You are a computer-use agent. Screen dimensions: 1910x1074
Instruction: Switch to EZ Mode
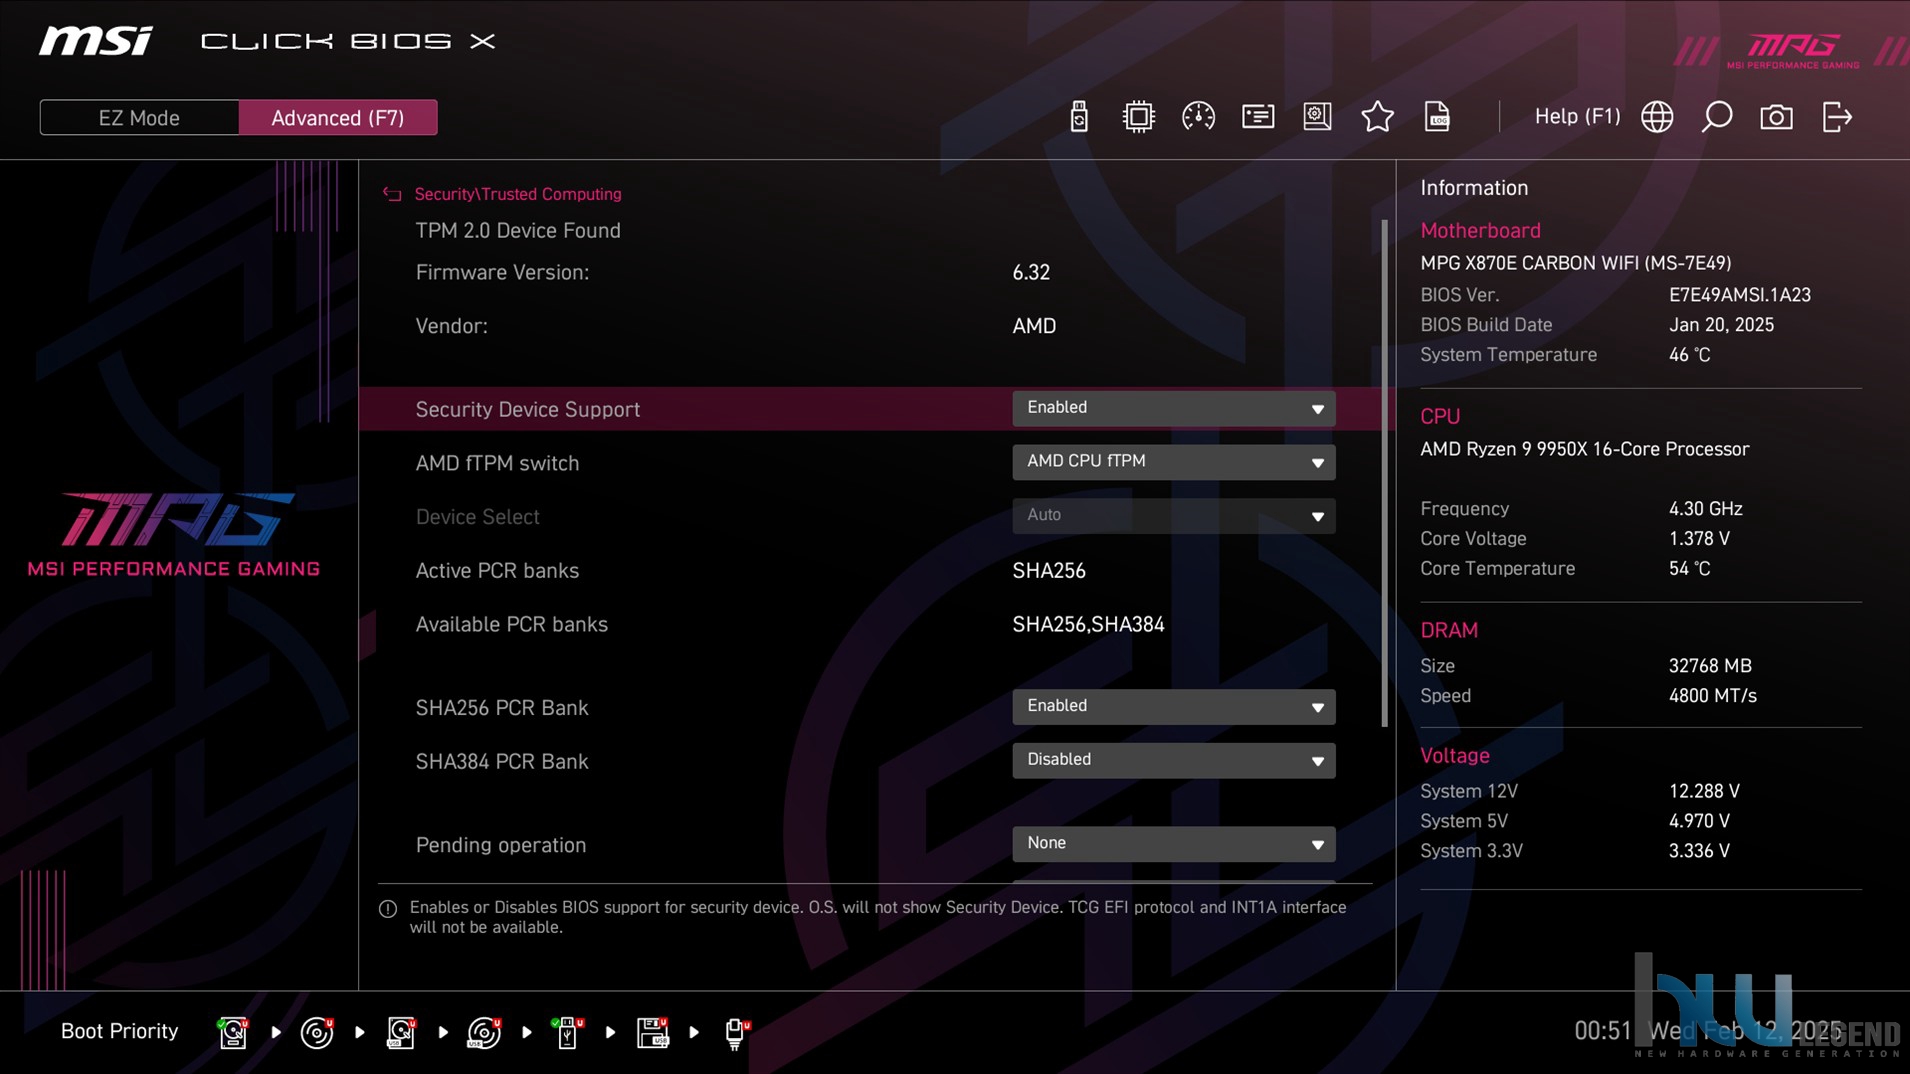point(139,118)
